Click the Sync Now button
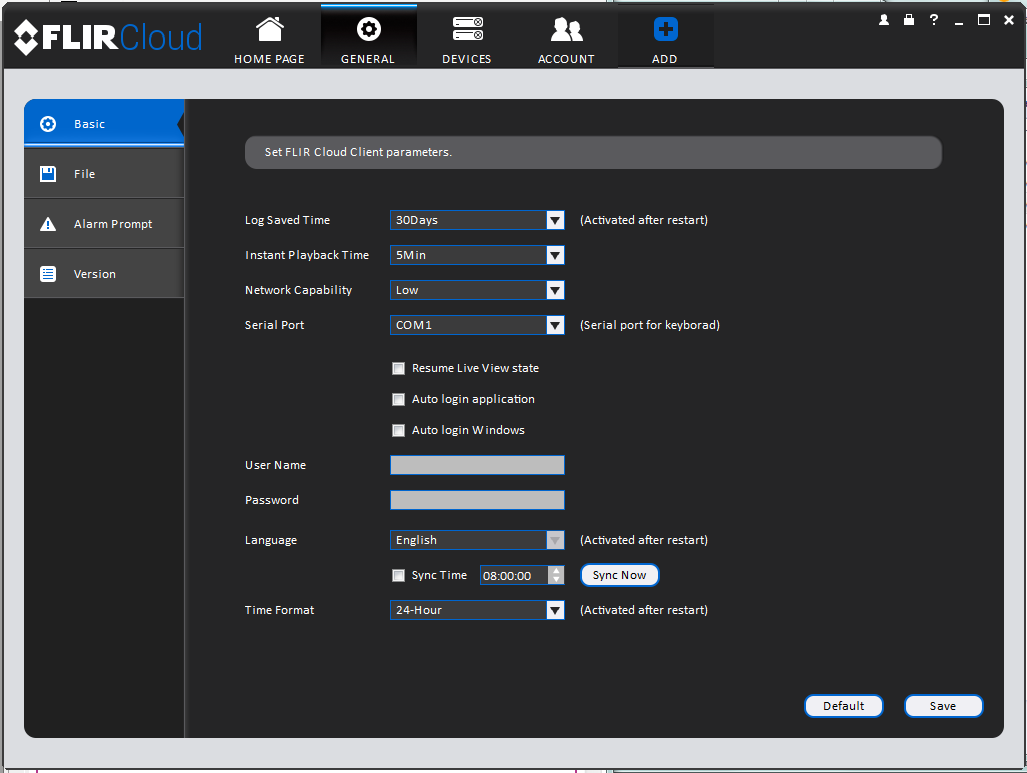This screenshot has height=773, width=1027. (x=620, y=575)
